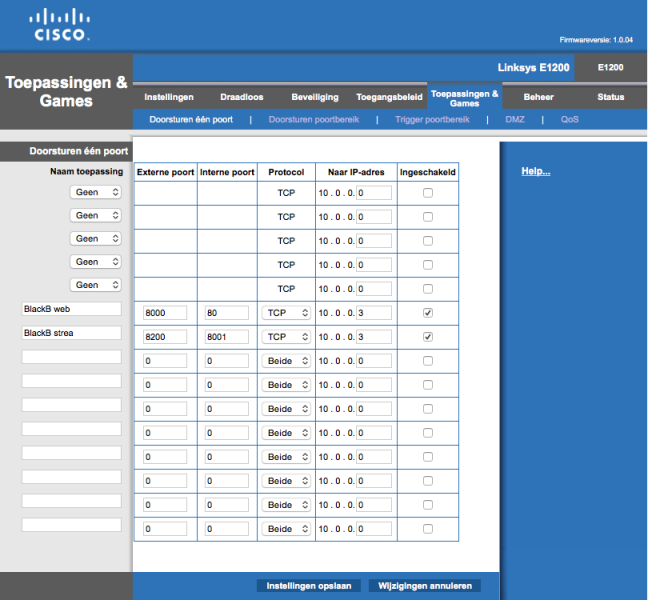Disable the BlackB web forwarding checkbox
The height and width of the screenshot is (600, 648).
pos(428,313)
